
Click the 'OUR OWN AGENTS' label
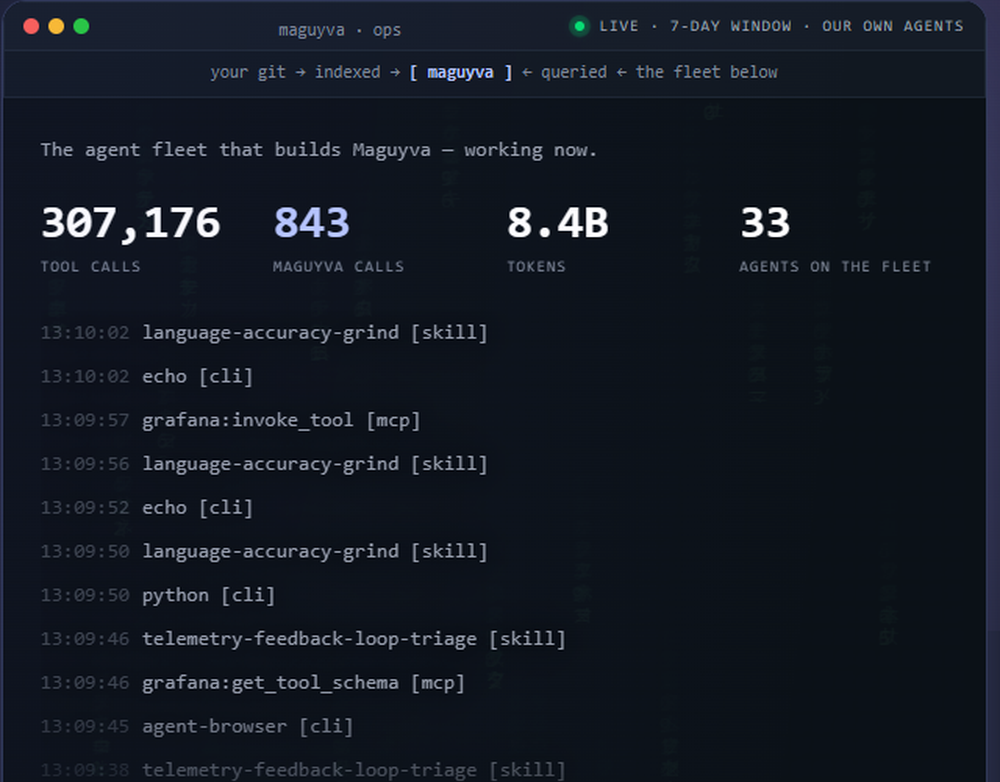point(892,26)
